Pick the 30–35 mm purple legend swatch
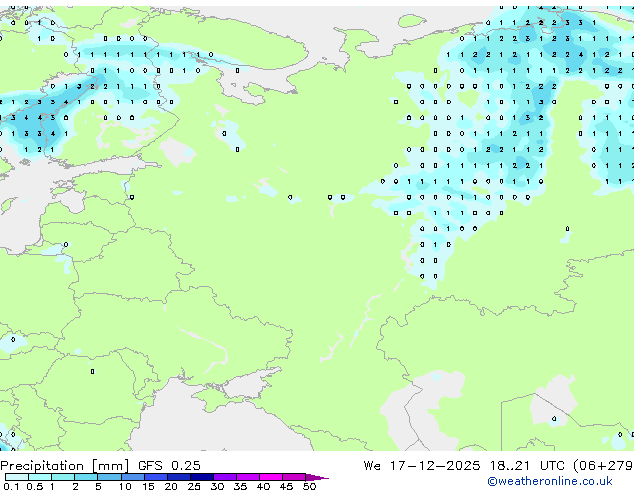The height and width of the screenshot is (490, 634). [x=224, y=477]
